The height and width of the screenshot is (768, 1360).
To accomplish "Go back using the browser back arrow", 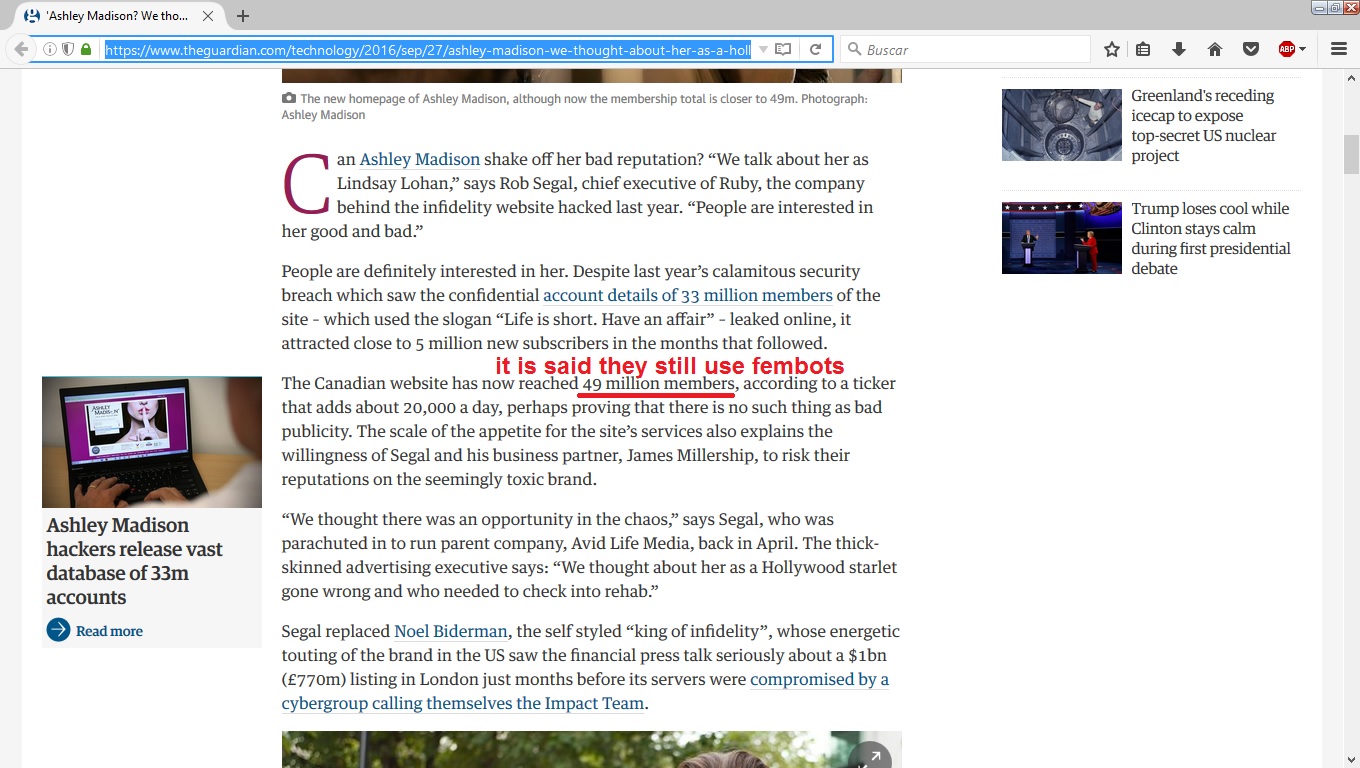I will tap(20, 49).
